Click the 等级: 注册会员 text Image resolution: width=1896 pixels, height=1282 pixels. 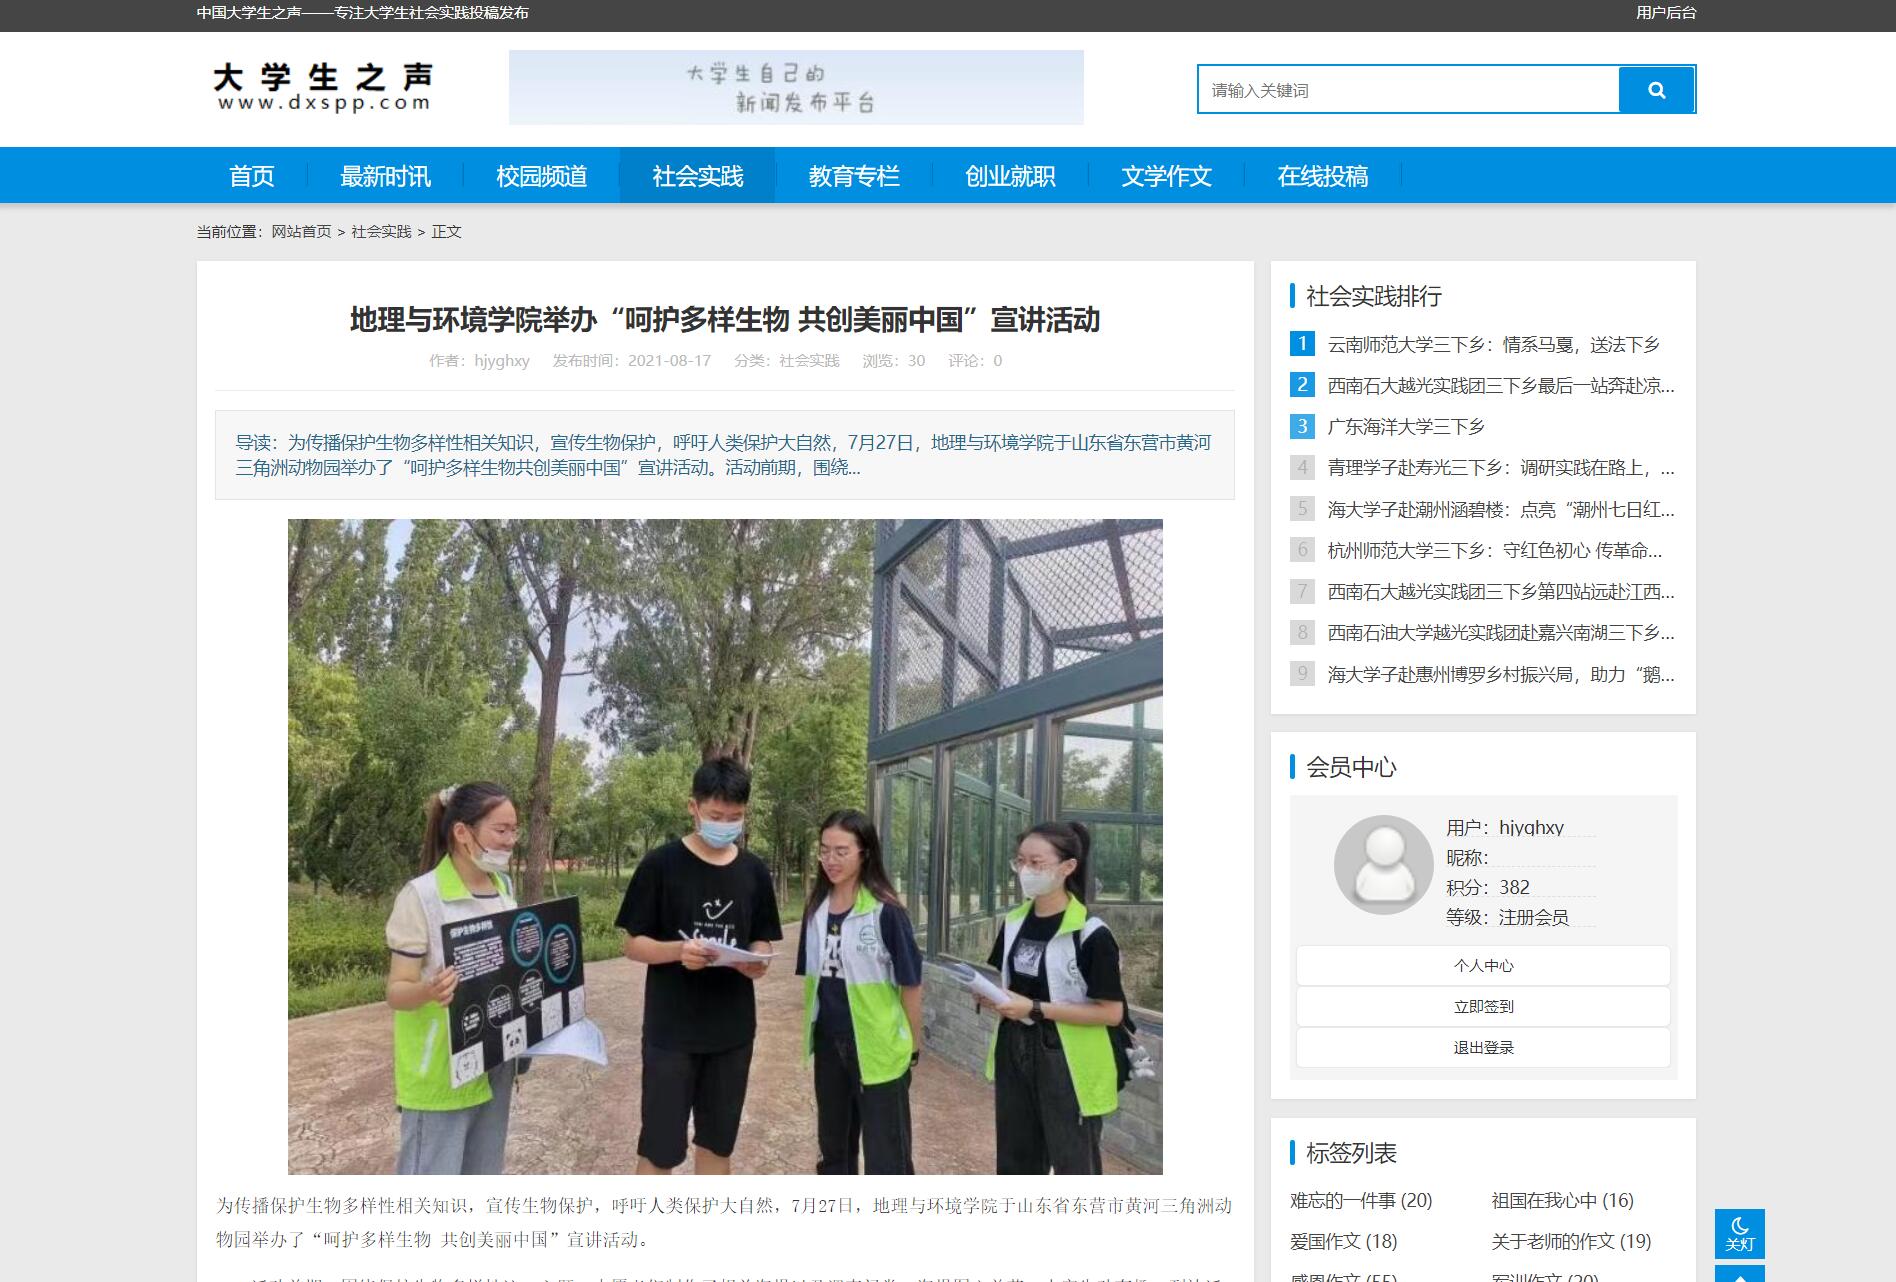pyautogui.click(x=1507, y=918)
